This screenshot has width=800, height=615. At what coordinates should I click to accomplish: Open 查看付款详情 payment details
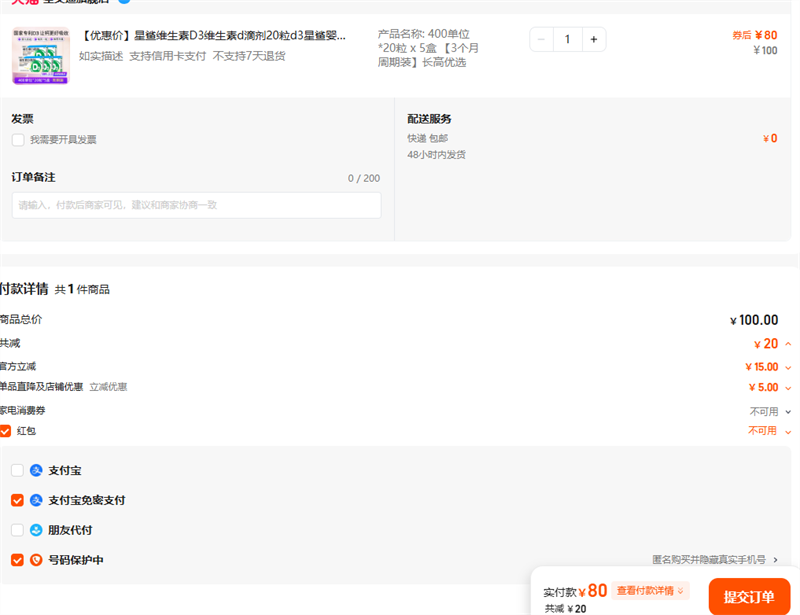tap(650, 591)
